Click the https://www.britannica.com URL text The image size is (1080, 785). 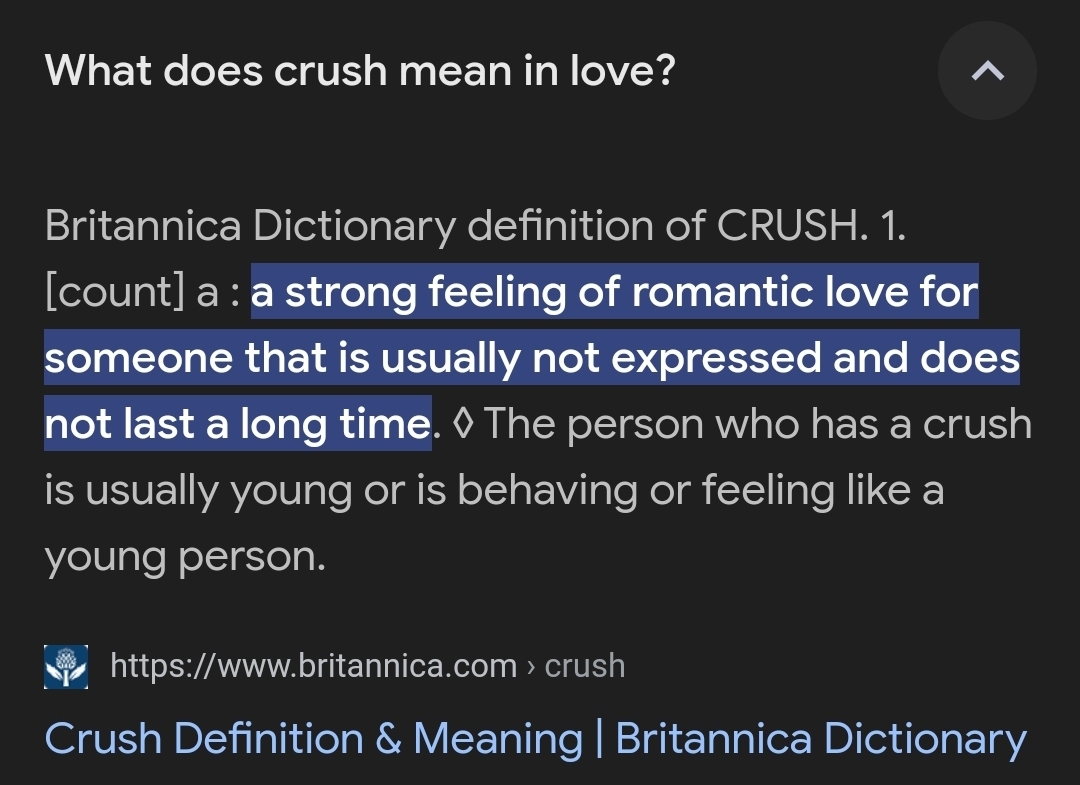tap(313, 666)
